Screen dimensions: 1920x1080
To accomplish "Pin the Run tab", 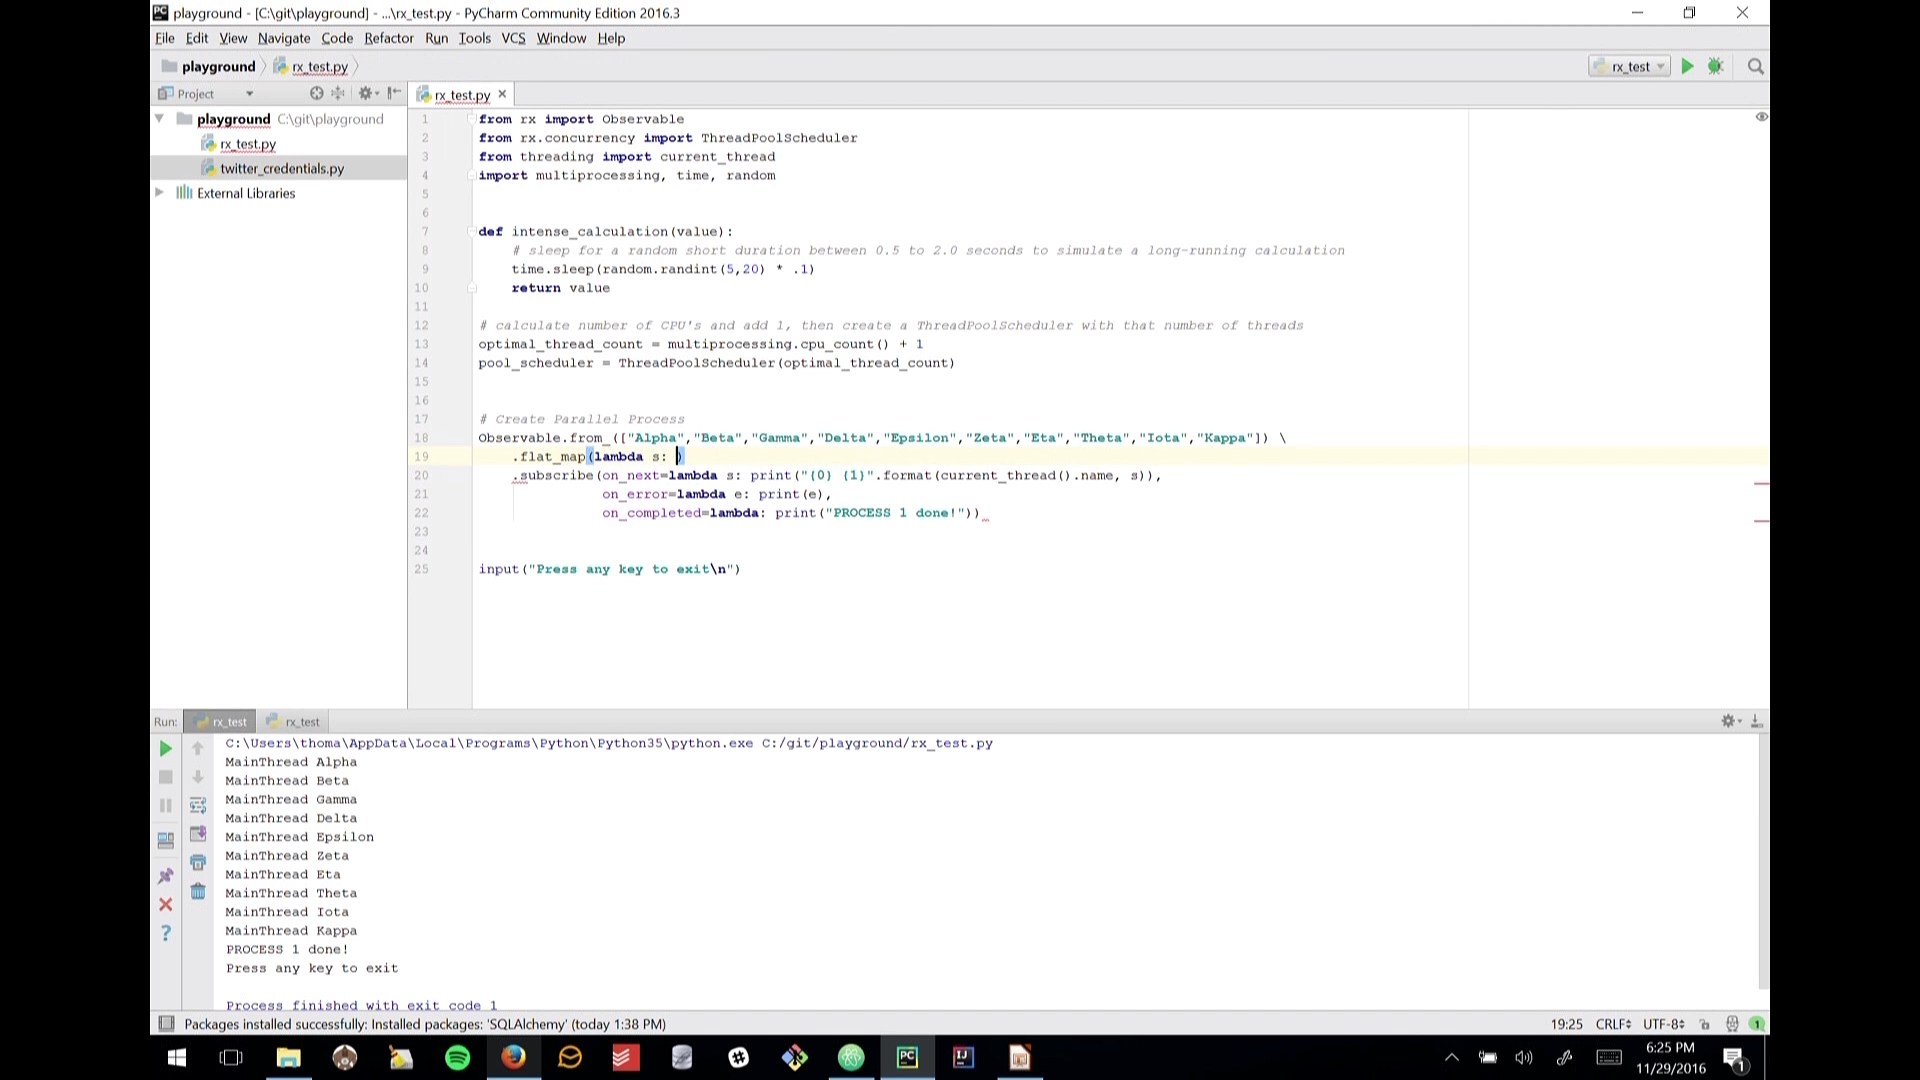I will [x=166, y=876].
